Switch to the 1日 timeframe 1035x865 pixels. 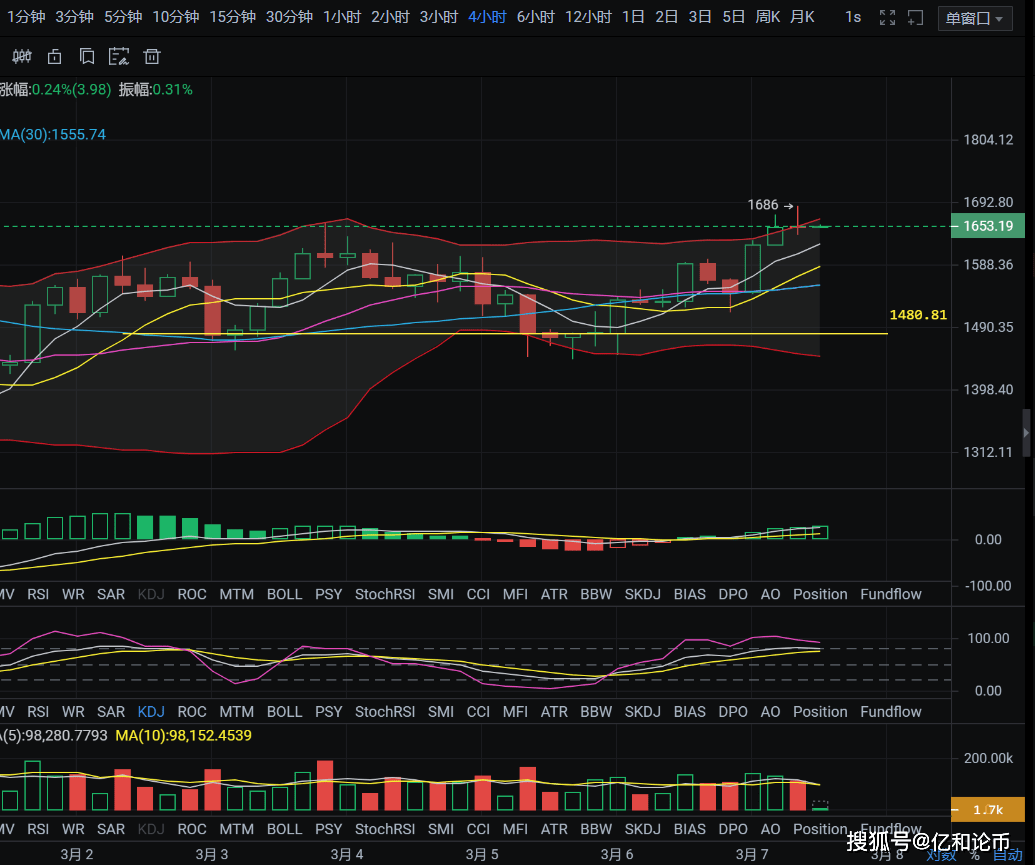(633, 17)
